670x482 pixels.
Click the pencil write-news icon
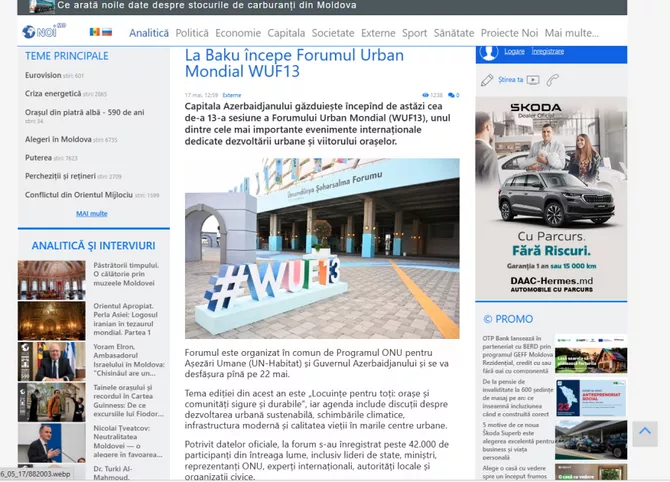tap(487, 80)
